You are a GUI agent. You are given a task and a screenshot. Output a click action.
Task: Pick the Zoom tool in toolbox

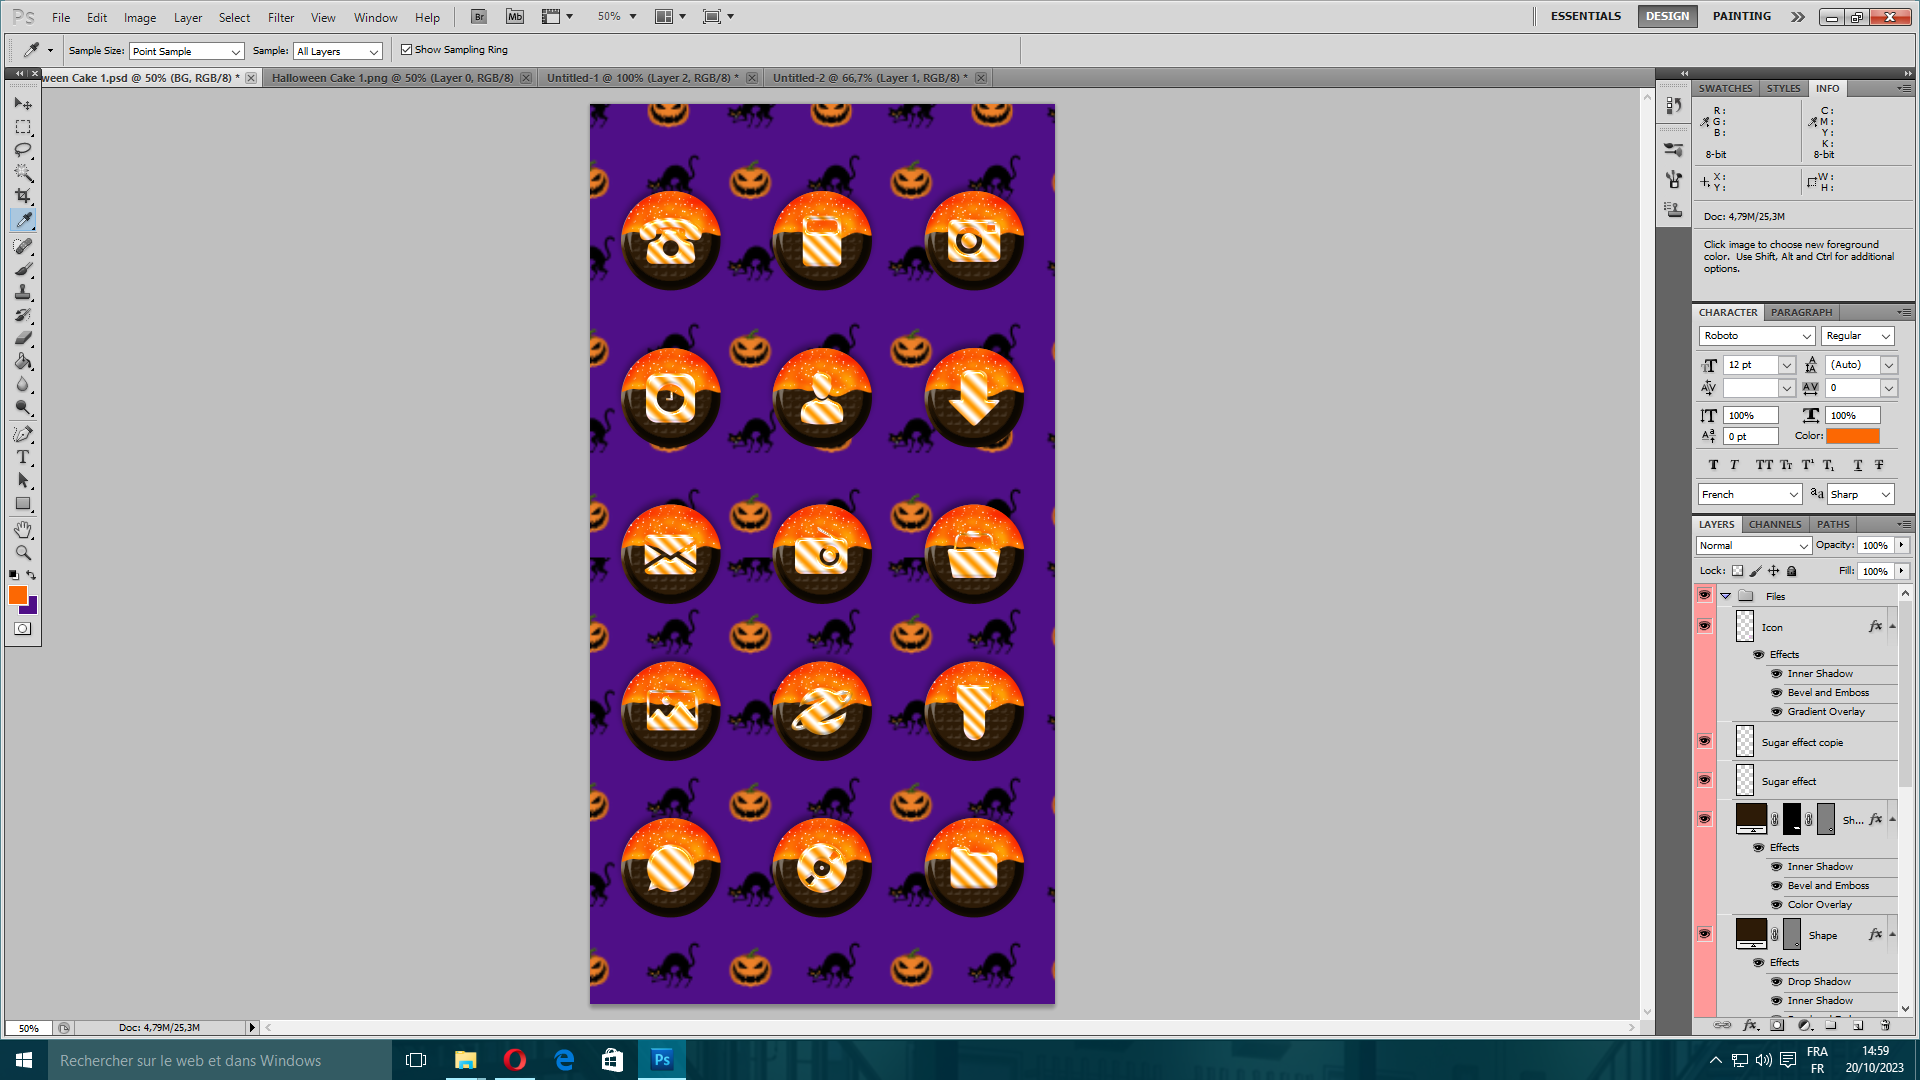23,553
